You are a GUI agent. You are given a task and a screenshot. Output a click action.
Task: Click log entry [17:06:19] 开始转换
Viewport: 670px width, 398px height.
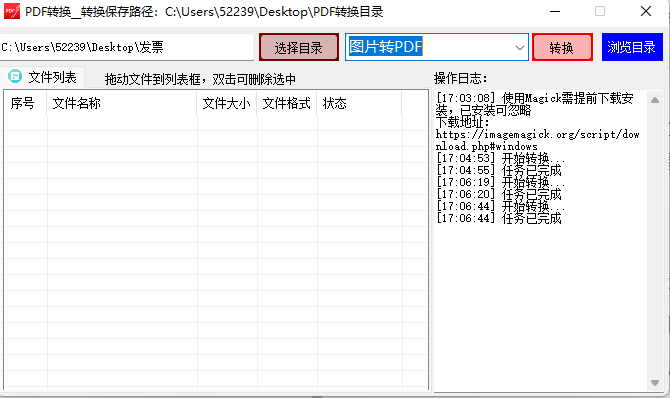(x=500, y=183)
